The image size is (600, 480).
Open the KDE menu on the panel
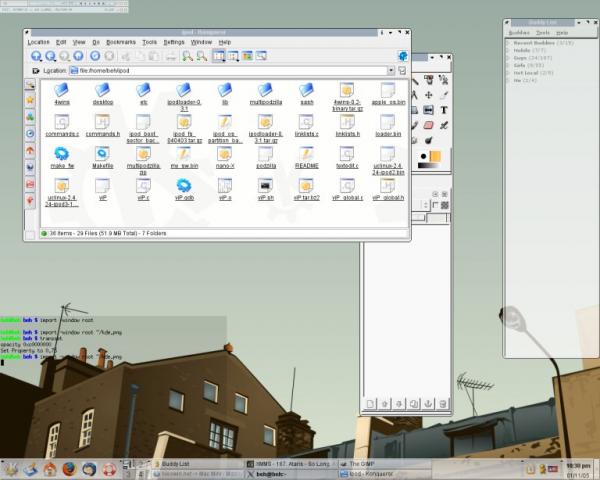[x=10, y=469]
